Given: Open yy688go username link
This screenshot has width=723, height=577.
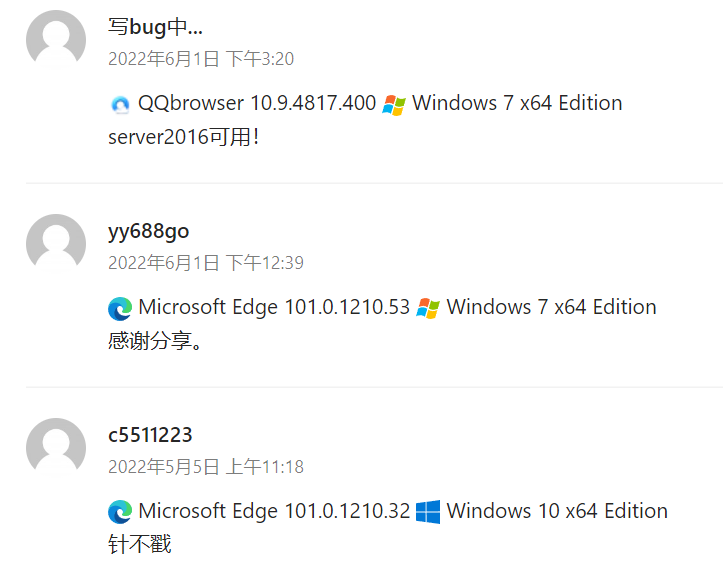Looking at the screenshot, I should coord(148,231).
